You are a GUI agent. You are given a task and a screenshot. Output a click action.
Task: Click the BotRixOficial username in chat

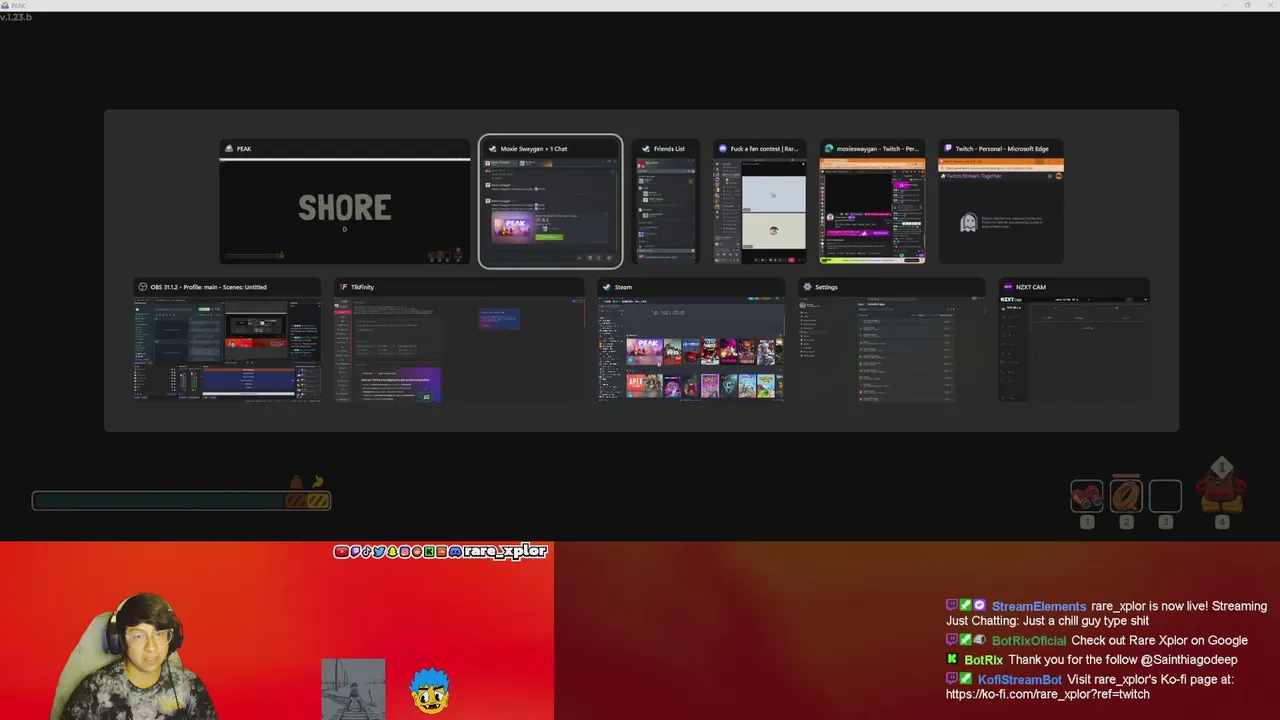pyautogui.click(x=1029, y=640)
